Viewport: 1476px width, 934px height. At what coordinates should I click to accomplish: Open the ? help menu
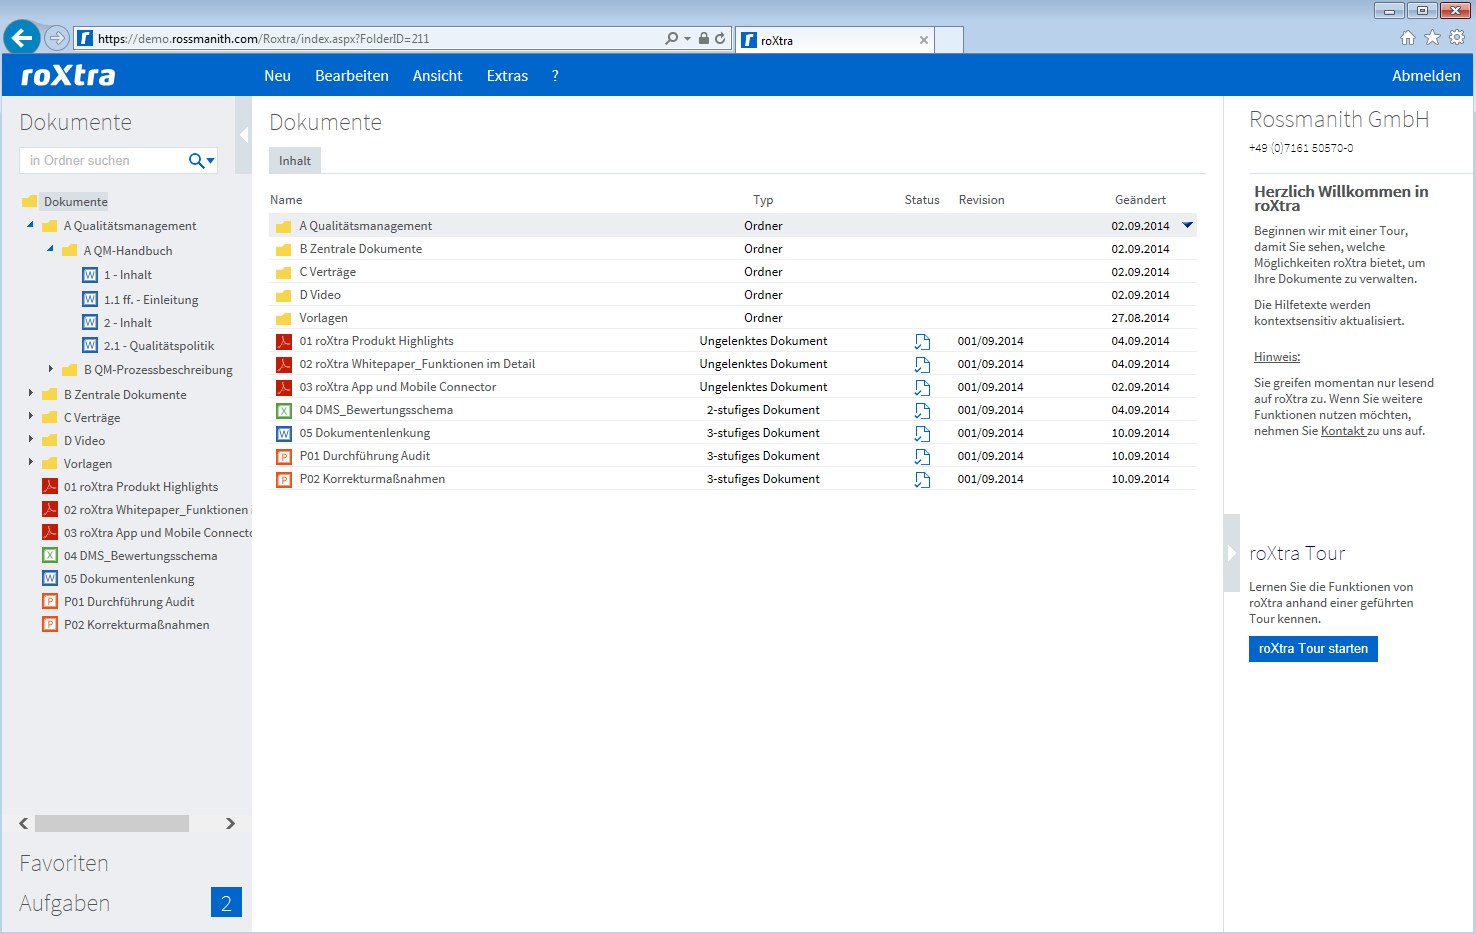555,76
